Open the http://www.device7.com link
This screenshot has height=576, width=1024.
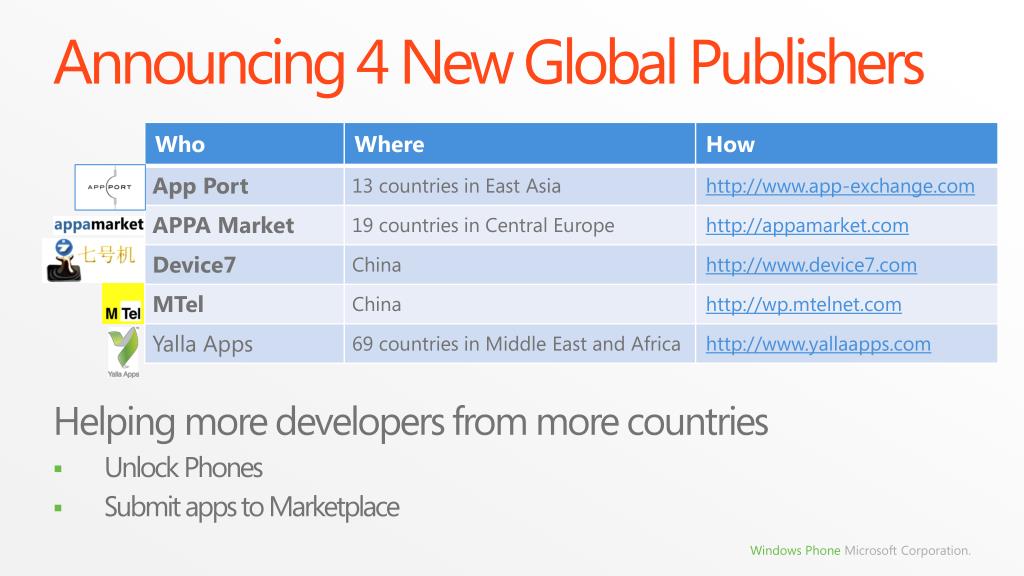point(811,265)
